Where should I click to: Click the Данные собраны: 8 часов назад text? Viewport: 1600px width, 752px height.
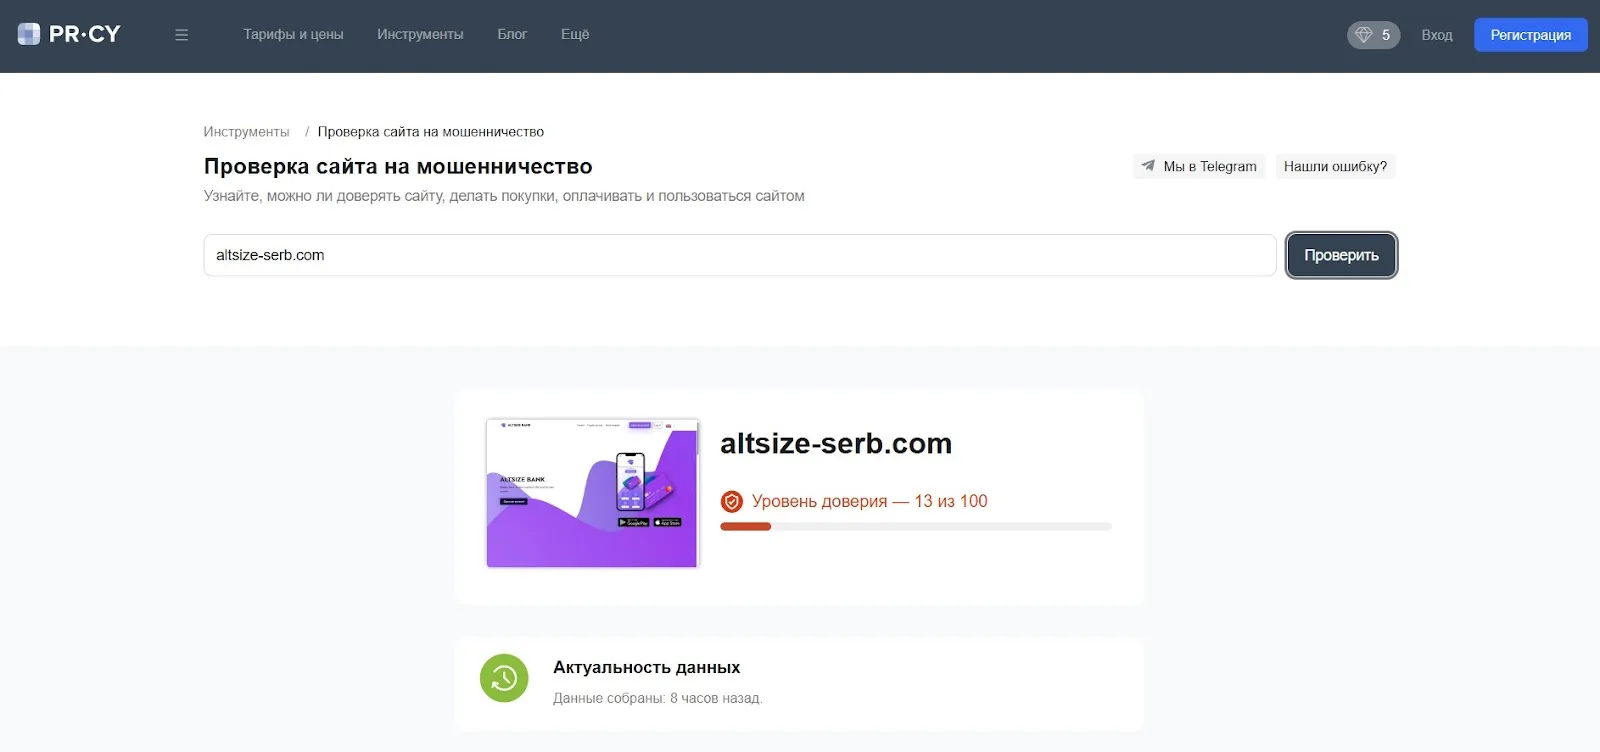click(x=658, y=698)
